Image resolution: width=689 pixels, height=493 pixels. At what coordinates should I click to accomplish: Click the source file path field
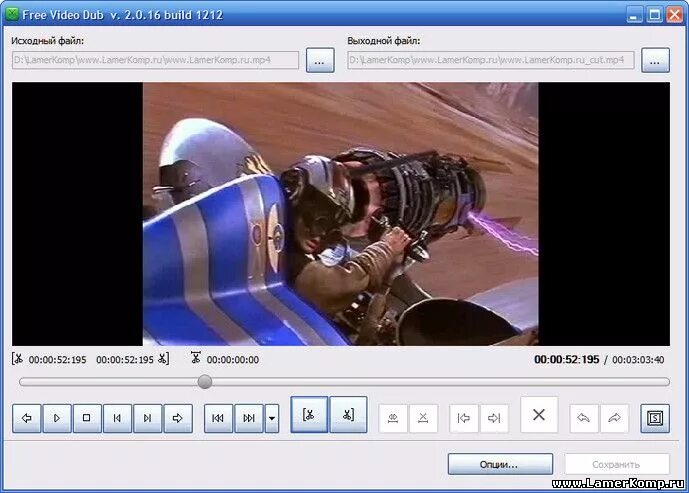point(156,60)
